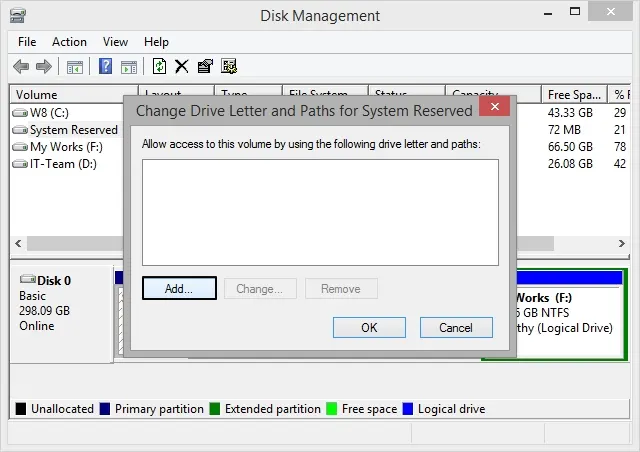Click the drive letter and paths list box
The image size is (640, 452).
(x=320, y=212)
